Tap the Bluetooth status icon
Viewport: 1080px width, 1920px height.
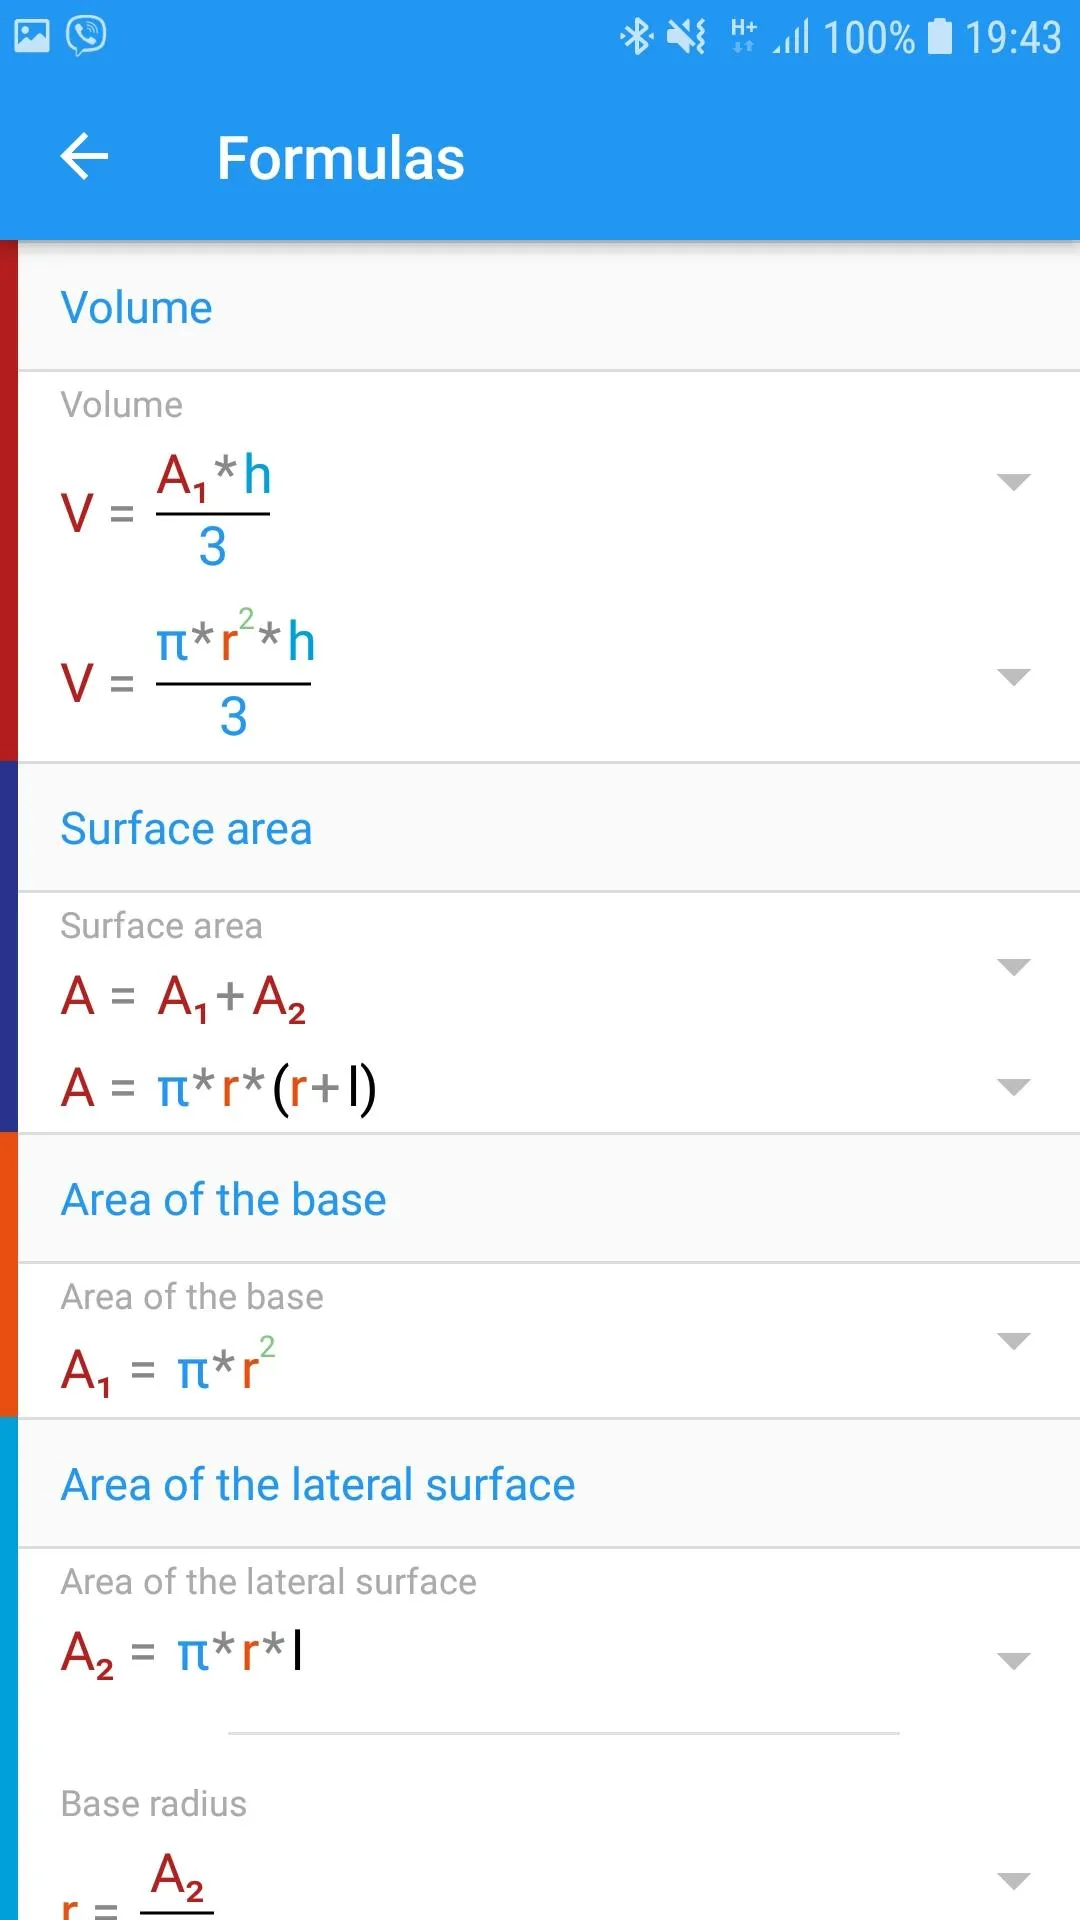(637, 38)
